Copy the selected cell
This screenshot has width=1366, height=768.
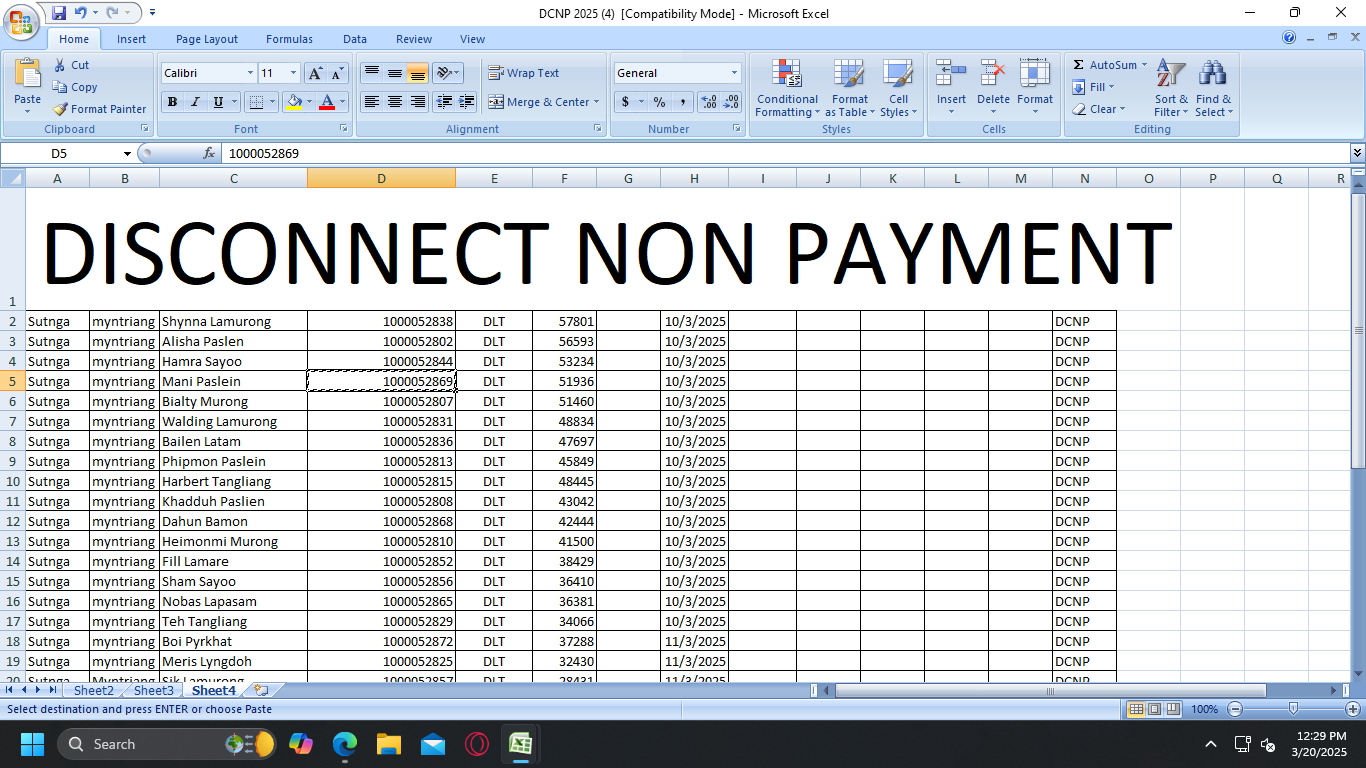[x=75, y=87]
